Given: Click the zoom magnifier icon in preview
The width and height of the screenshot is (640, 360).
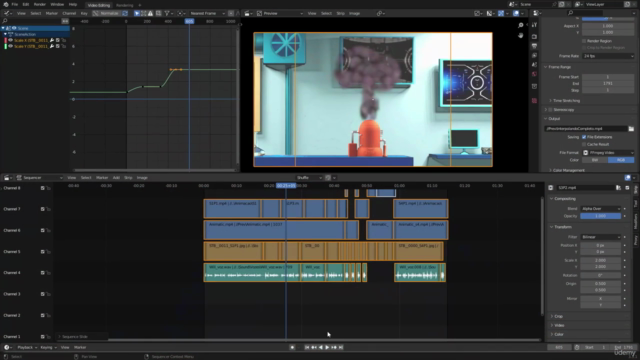Looking at the screenshot, I should 520,25.
